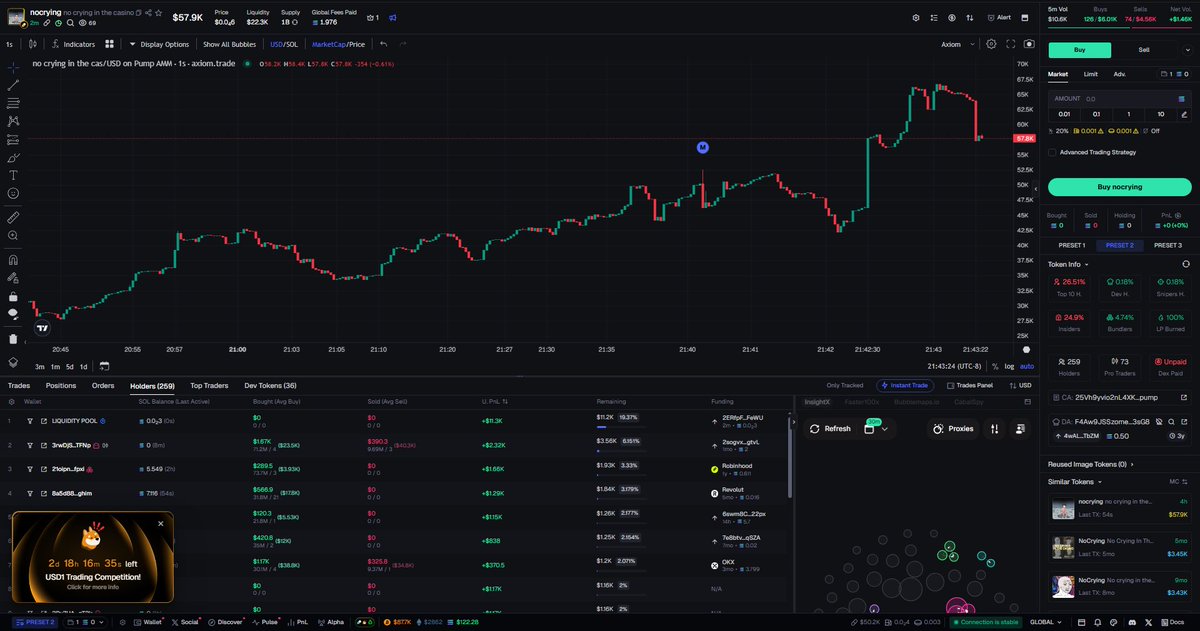The image size is (1200, 631).
Task: Expand Reused Image Tokens section
Action: 1091,464
